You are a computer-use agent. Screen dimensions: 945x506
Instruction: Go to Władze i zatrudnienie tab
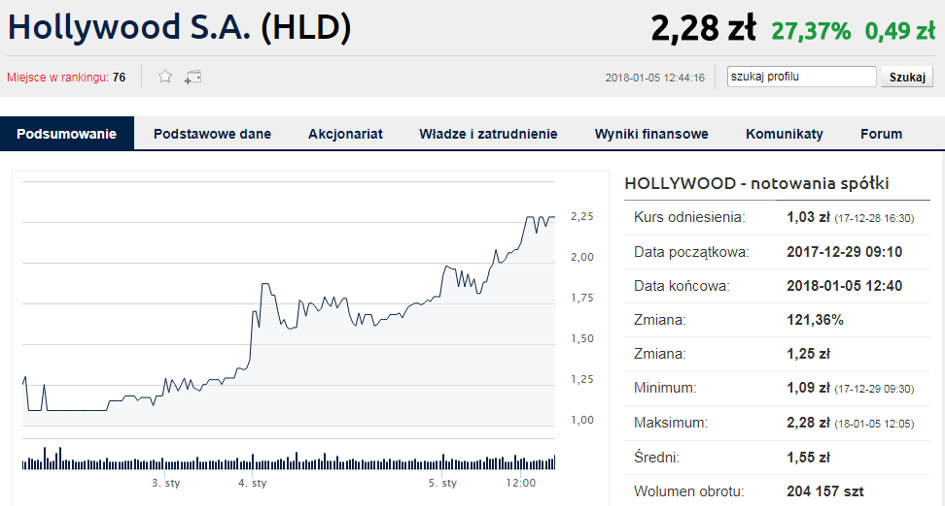[488, 134]
